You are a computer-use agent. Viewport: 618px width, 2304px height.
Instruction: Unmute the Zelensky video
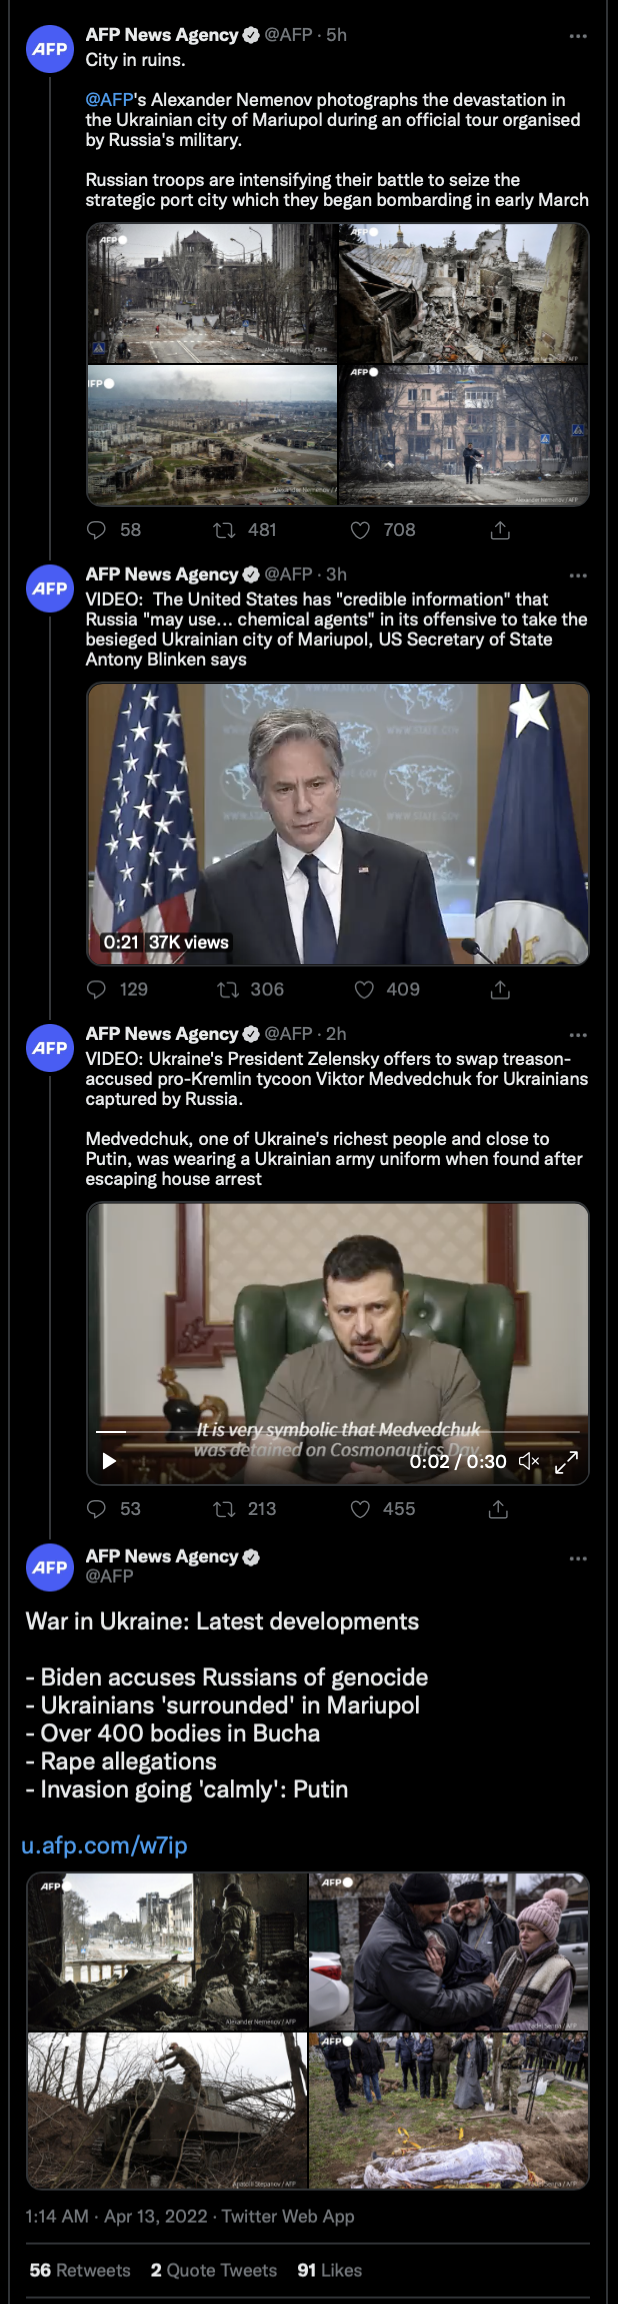529,1461
